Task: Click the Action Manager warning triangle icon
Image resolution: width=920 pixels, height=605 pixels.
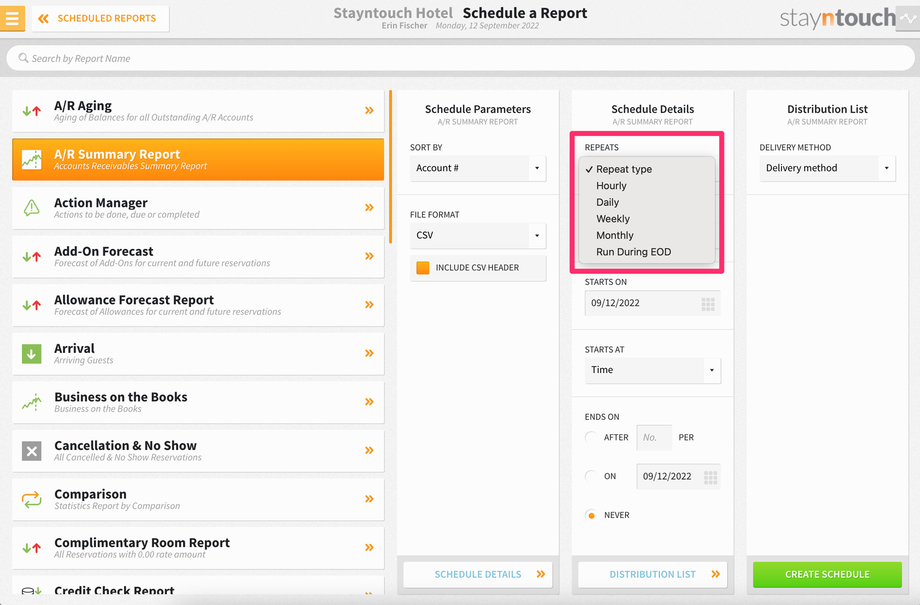Action: (32, 207)
